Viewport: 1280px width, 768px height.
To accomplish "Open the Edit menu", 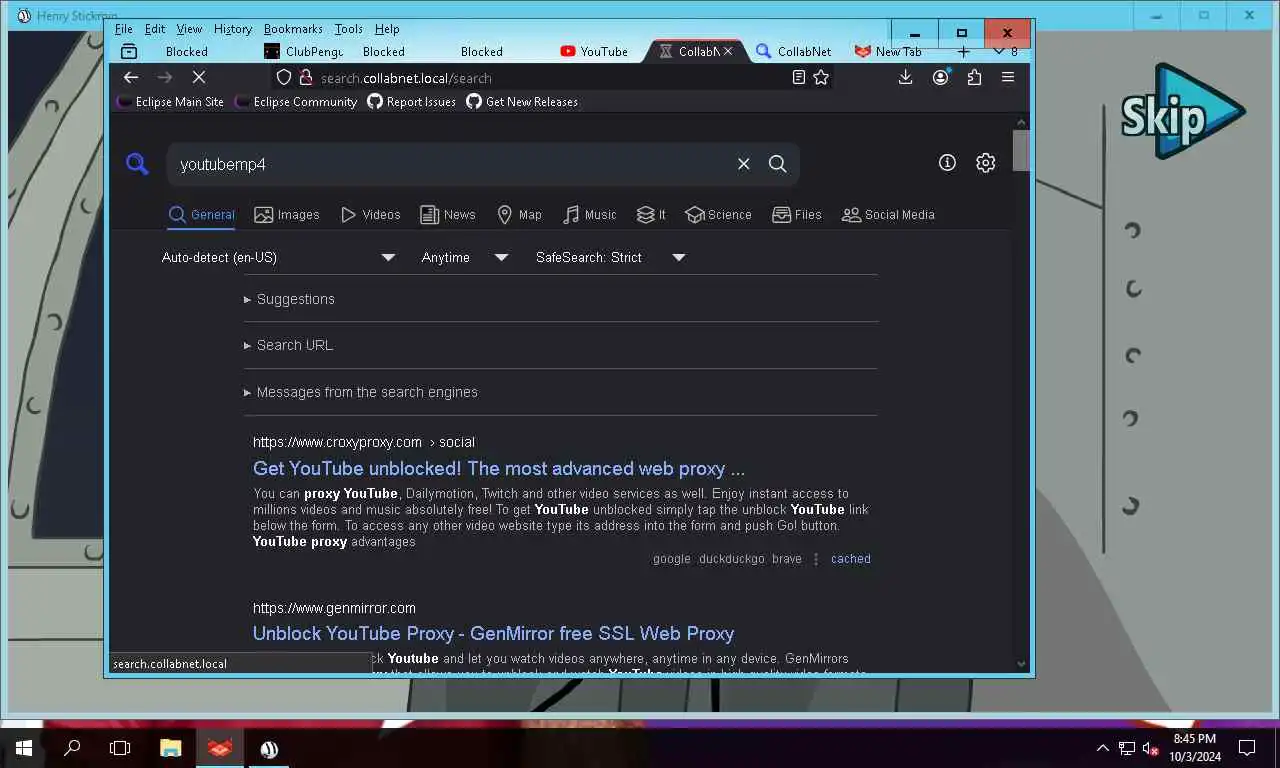I will point(155,29).
